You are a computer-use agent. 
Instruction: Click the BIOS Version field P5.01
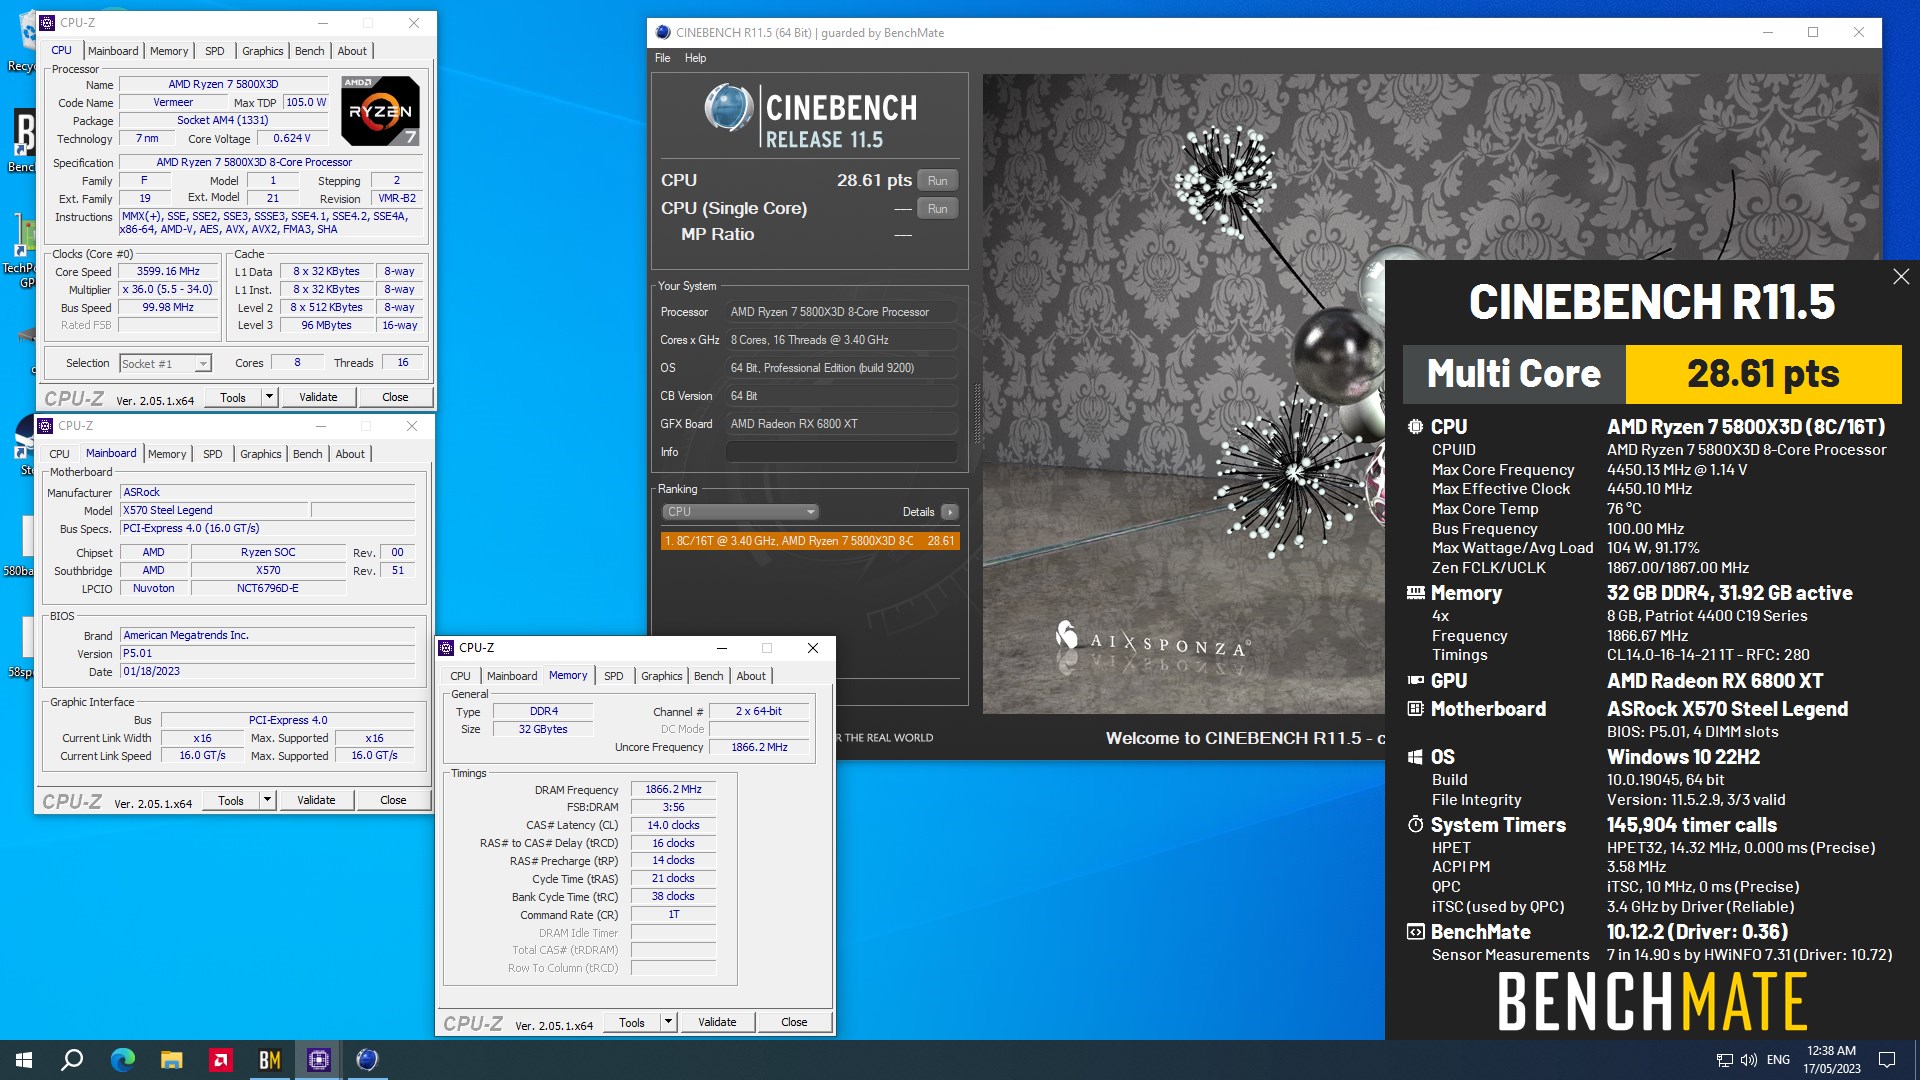[267, 653]
